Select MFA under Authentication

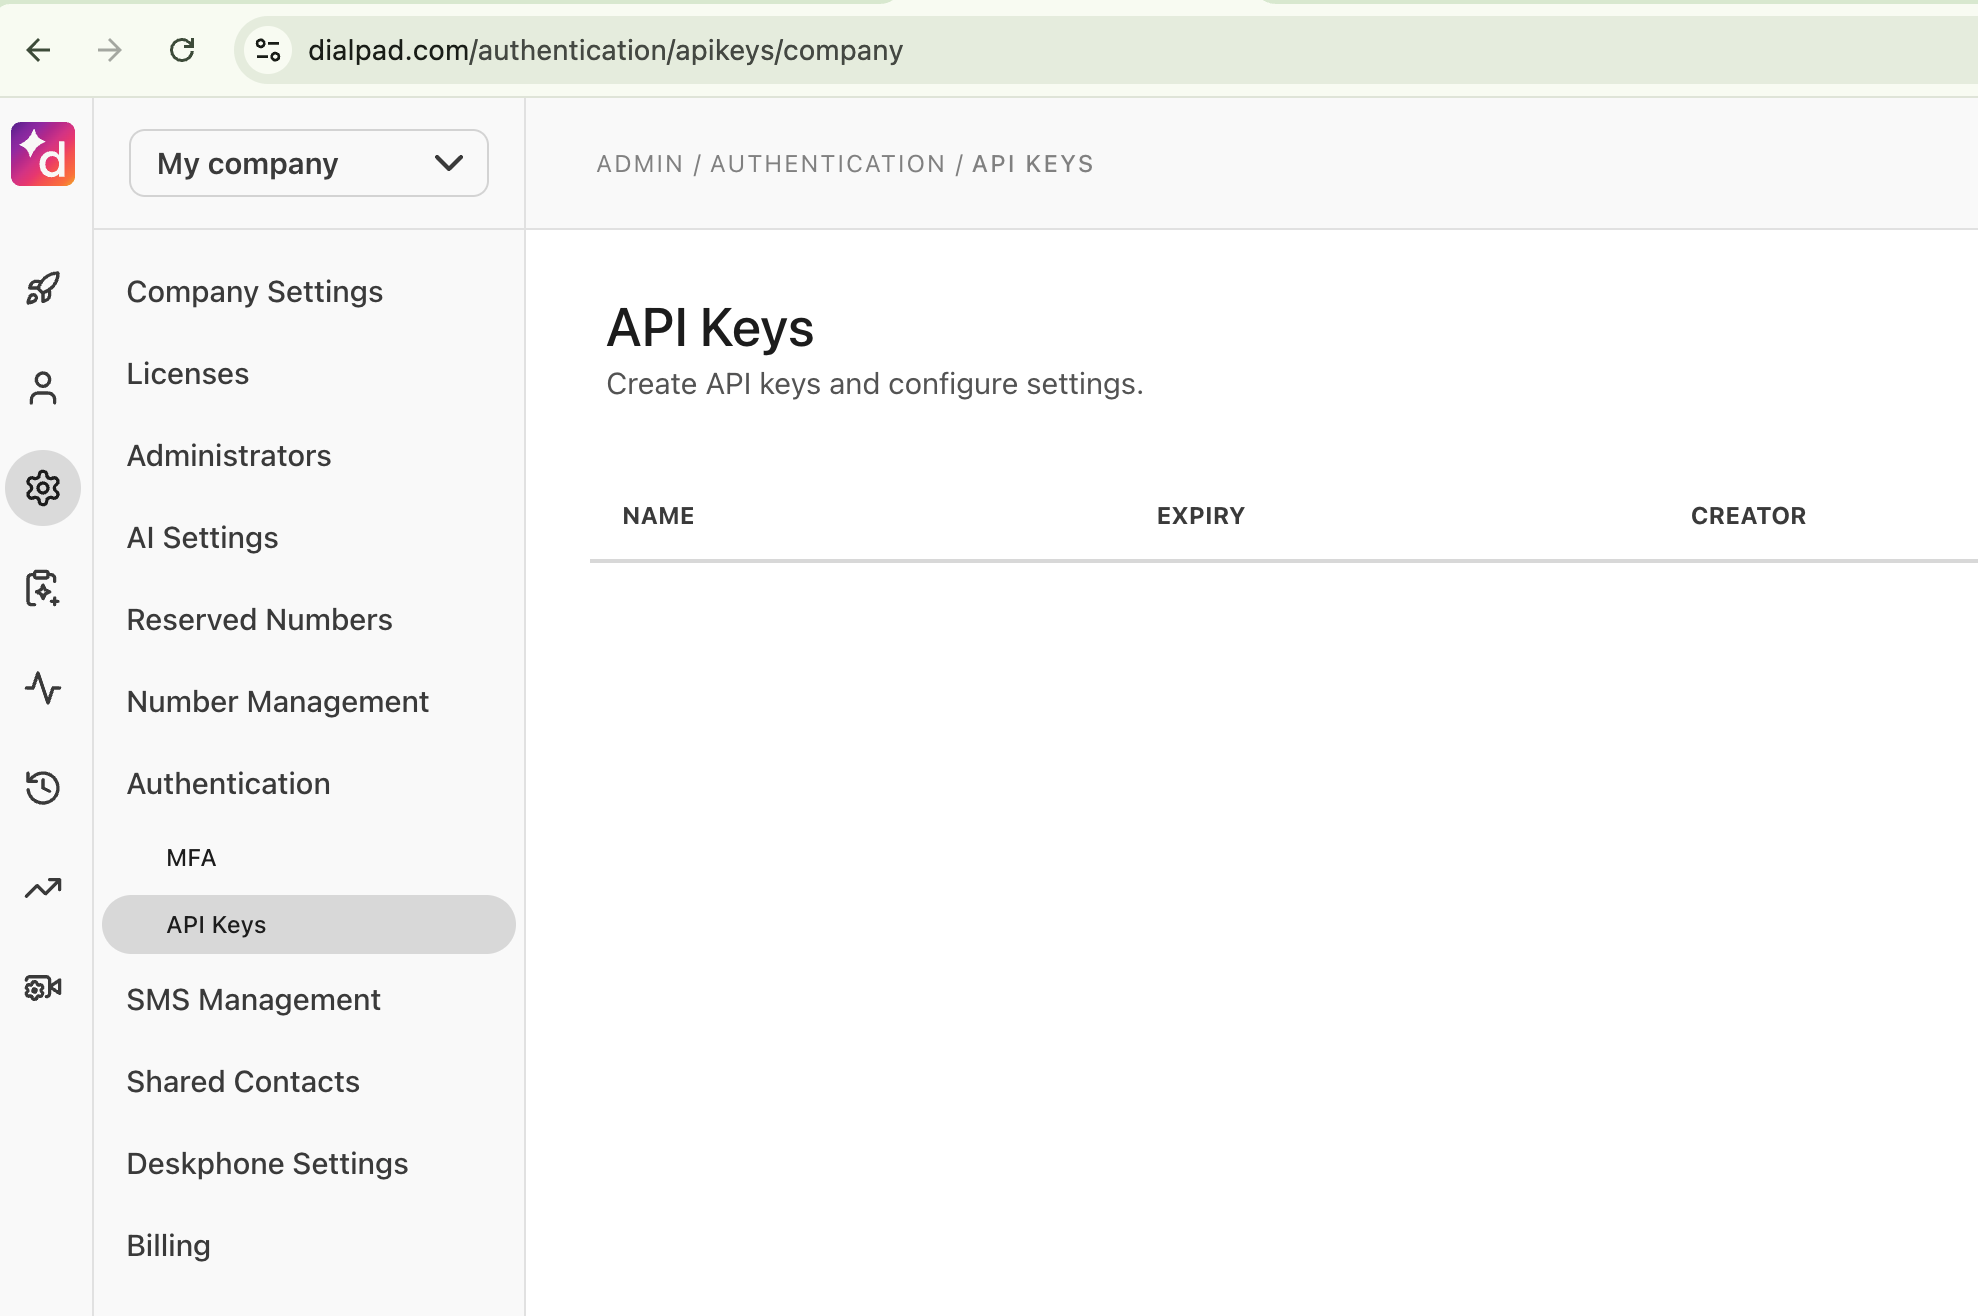coord(191,858)
